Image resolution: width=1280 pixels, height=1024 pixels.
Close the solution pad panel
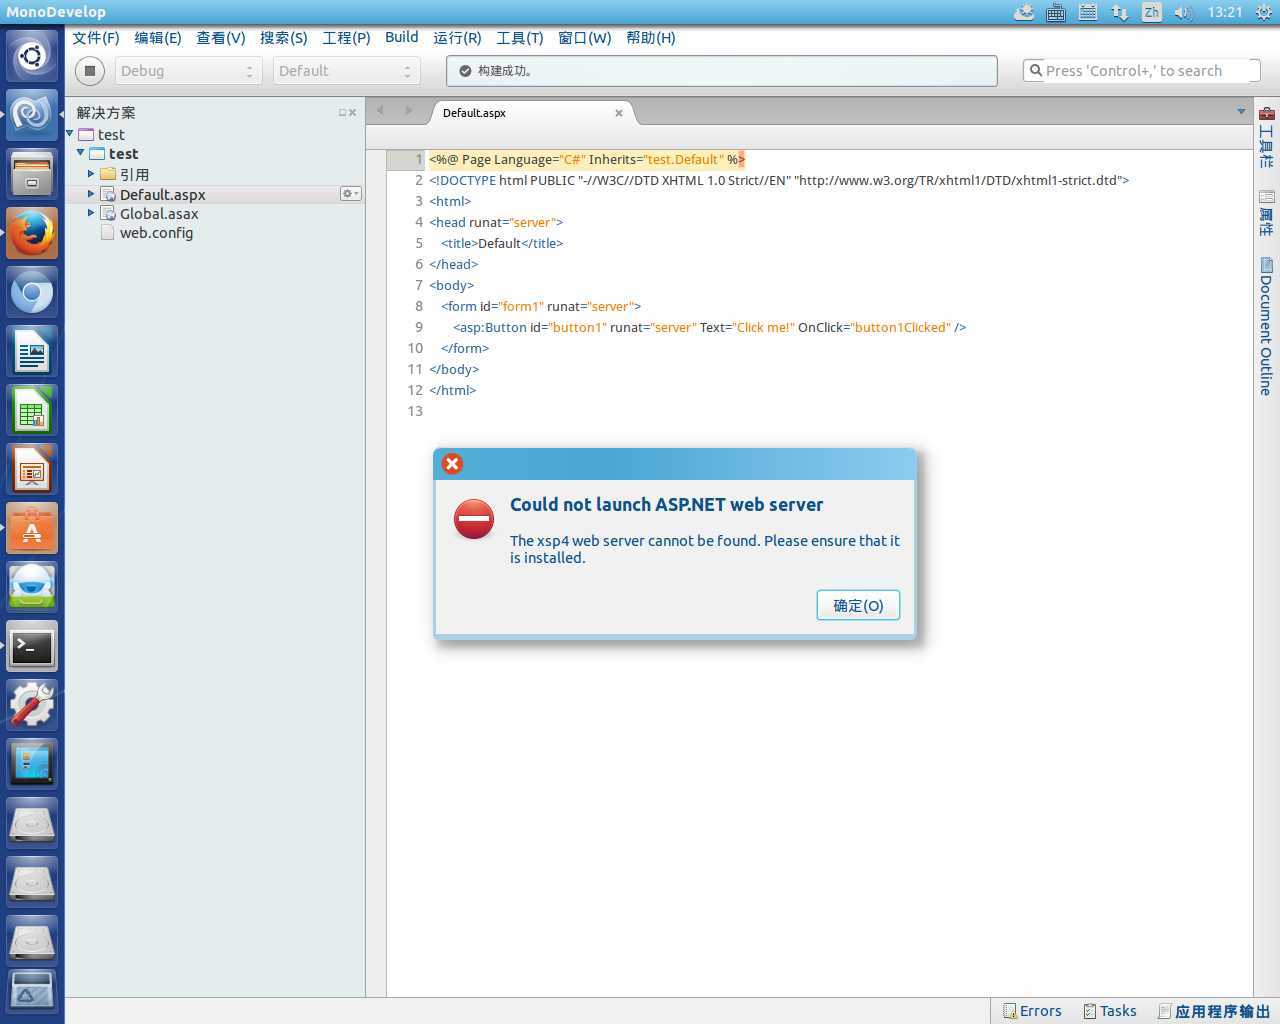click(x=352, y=113)
